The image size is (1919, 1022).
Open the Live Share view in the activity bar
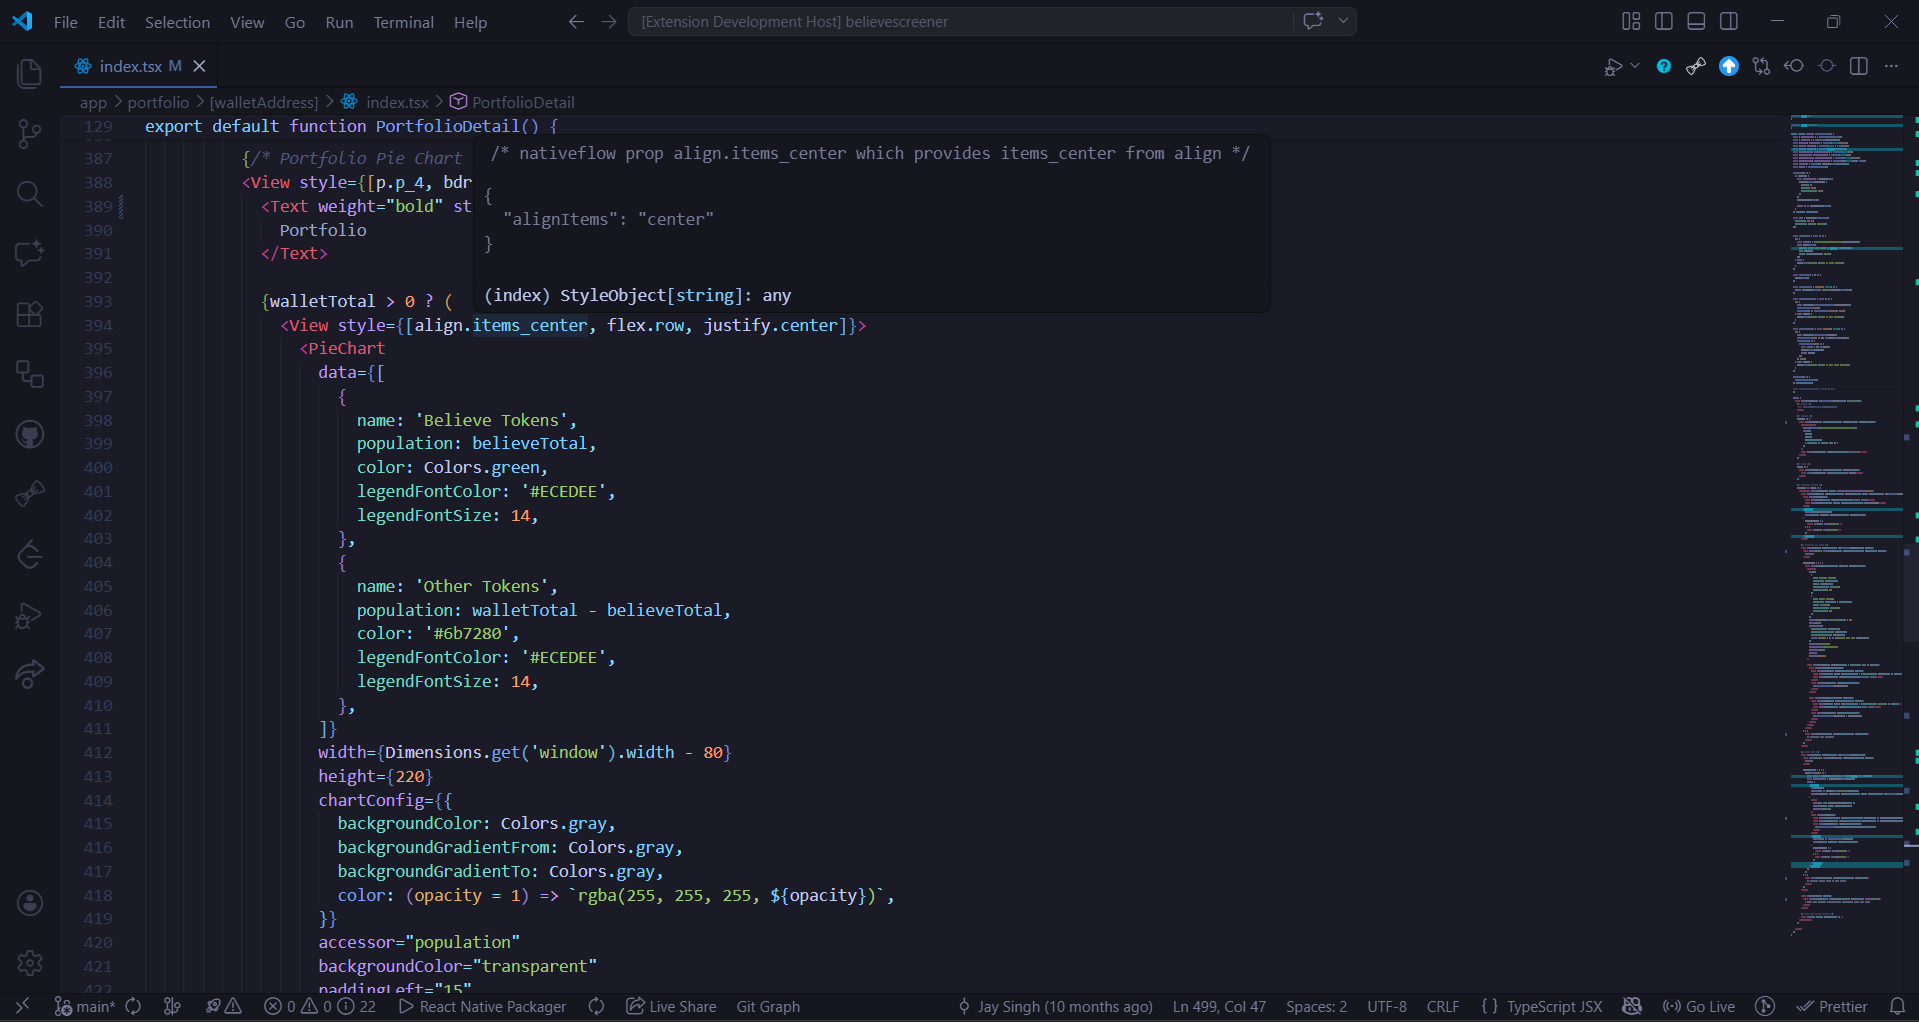coord(30,674)
